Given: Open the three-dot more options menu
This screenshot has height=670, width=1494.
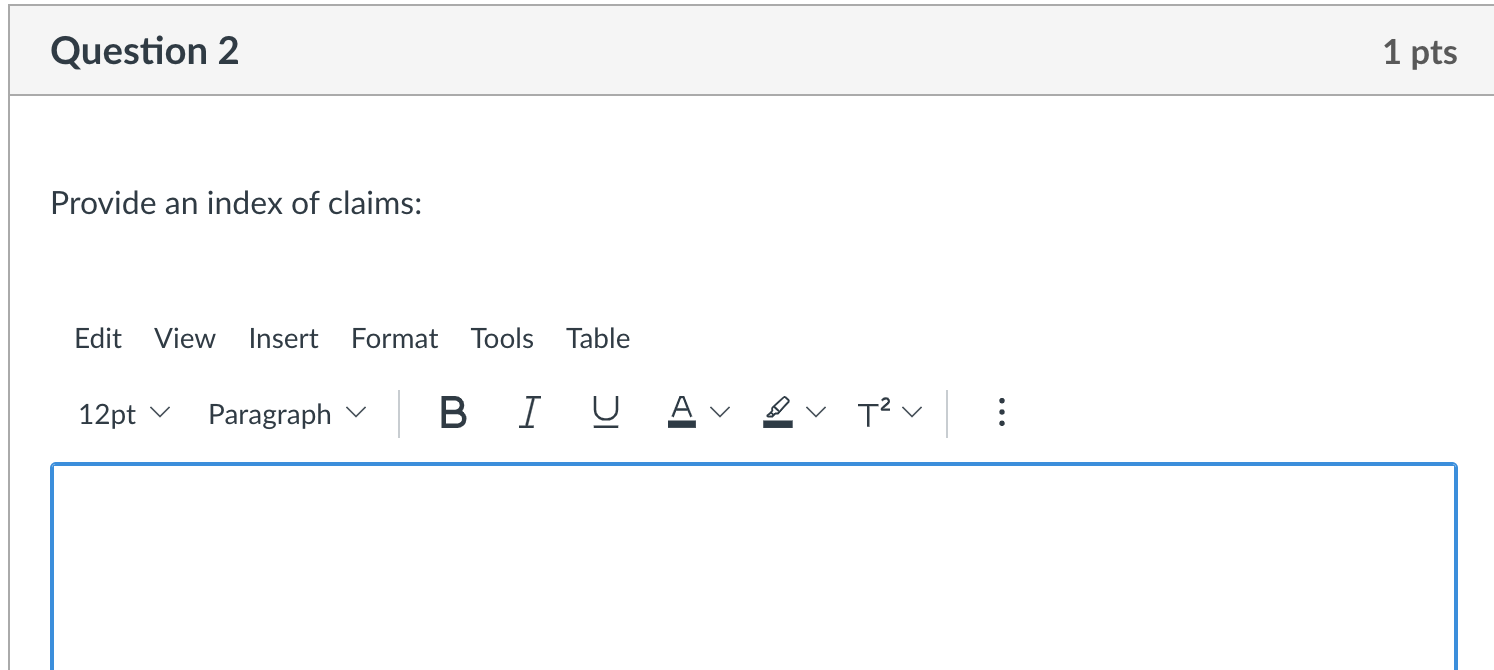Looking at the screenshot, I should (x=1002, y=413).
